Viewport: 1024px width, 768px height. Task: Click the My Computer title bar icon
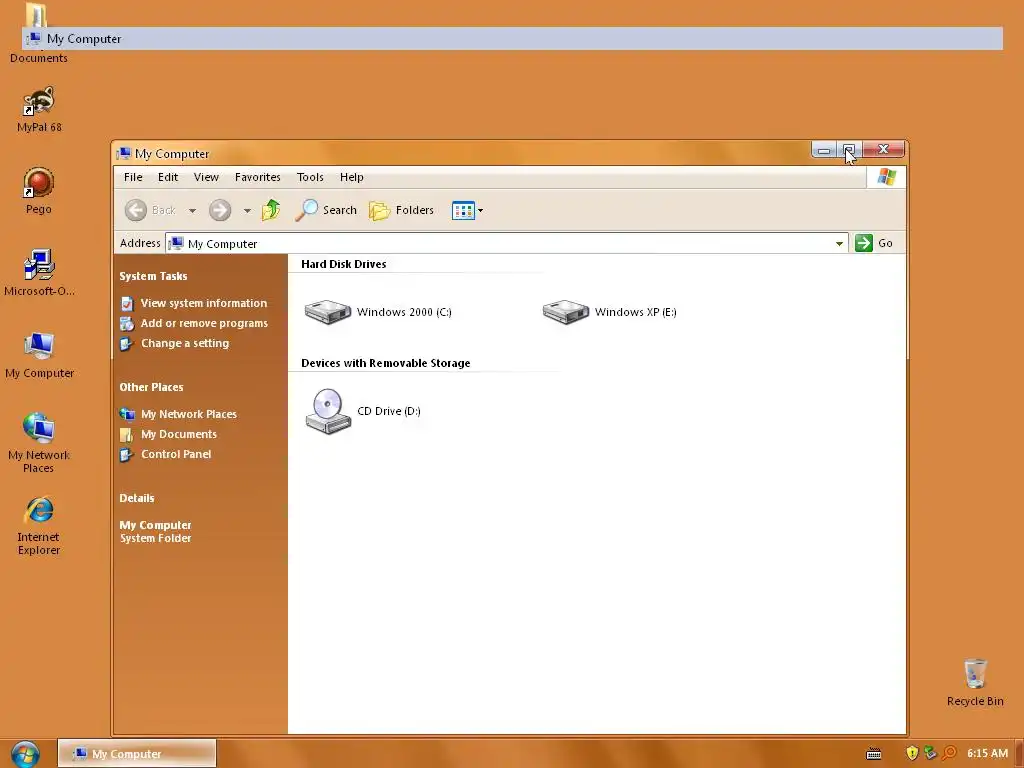coord(123,153)
